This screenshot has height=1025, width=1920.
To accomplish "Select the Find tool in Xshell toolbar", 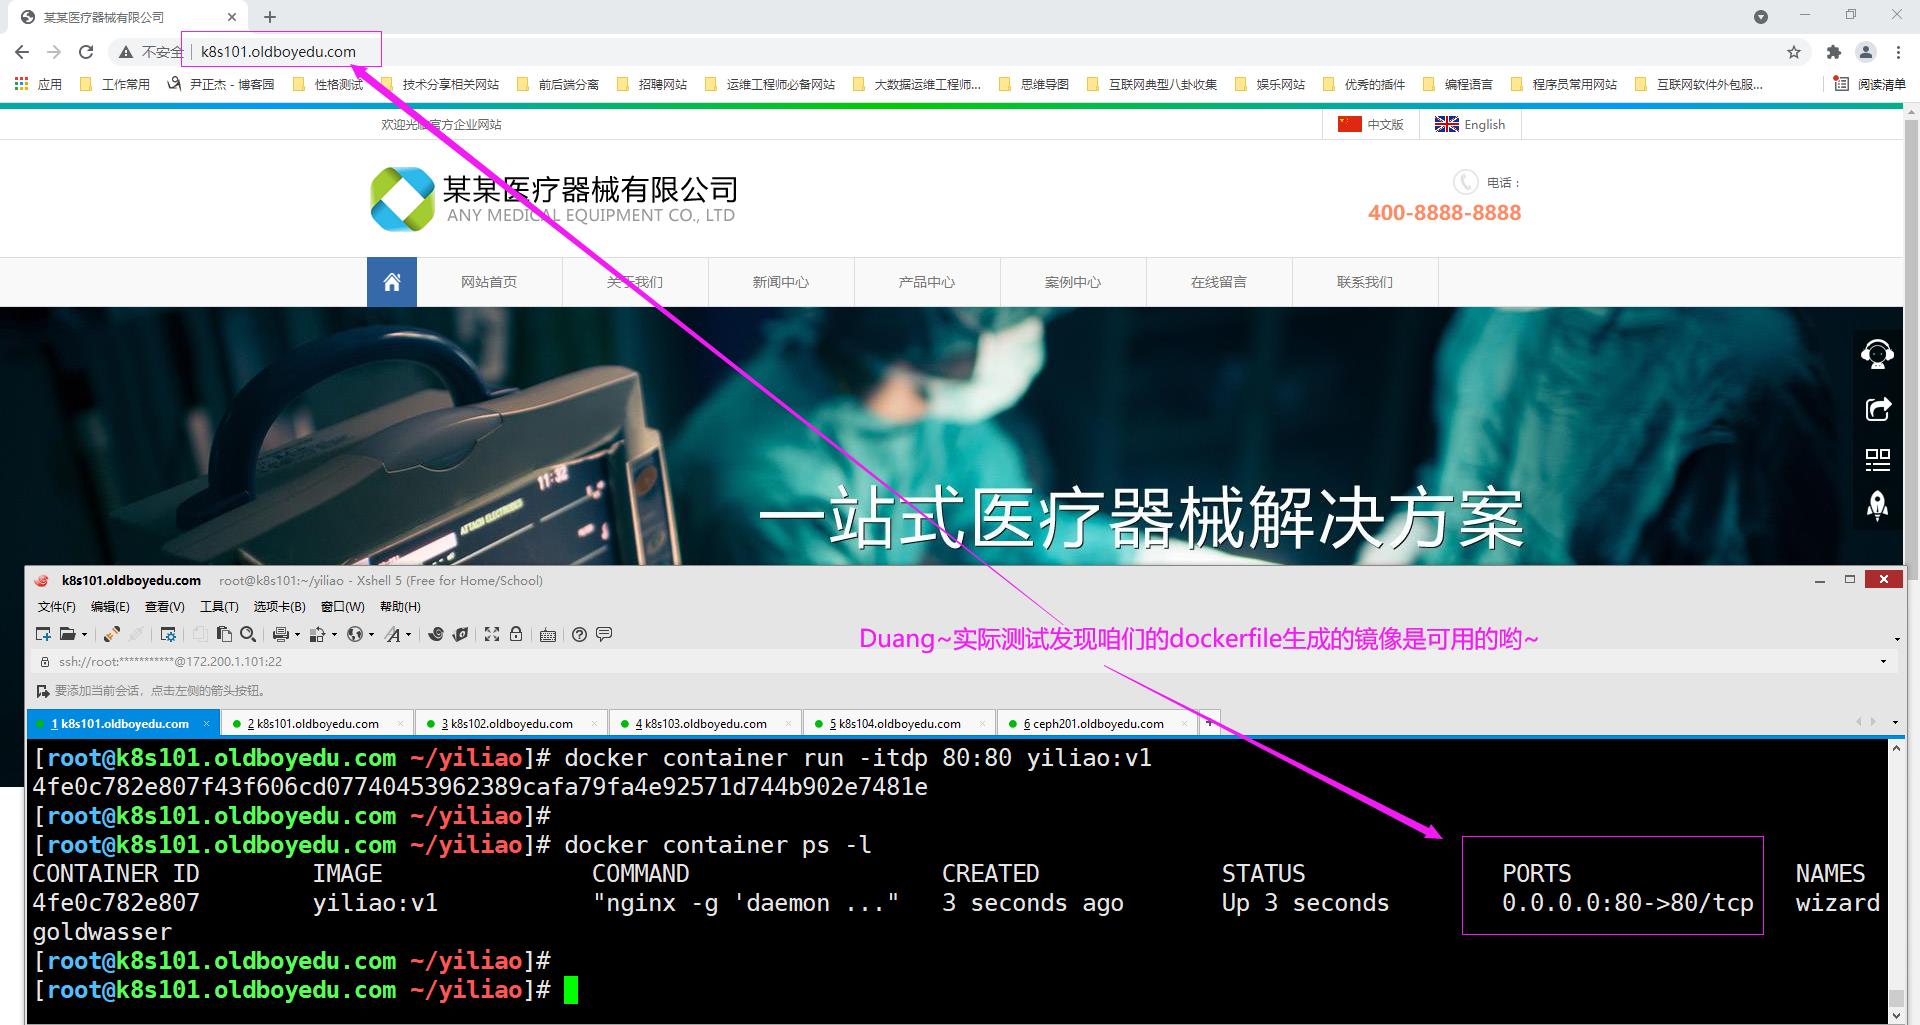I will point(247,634).
